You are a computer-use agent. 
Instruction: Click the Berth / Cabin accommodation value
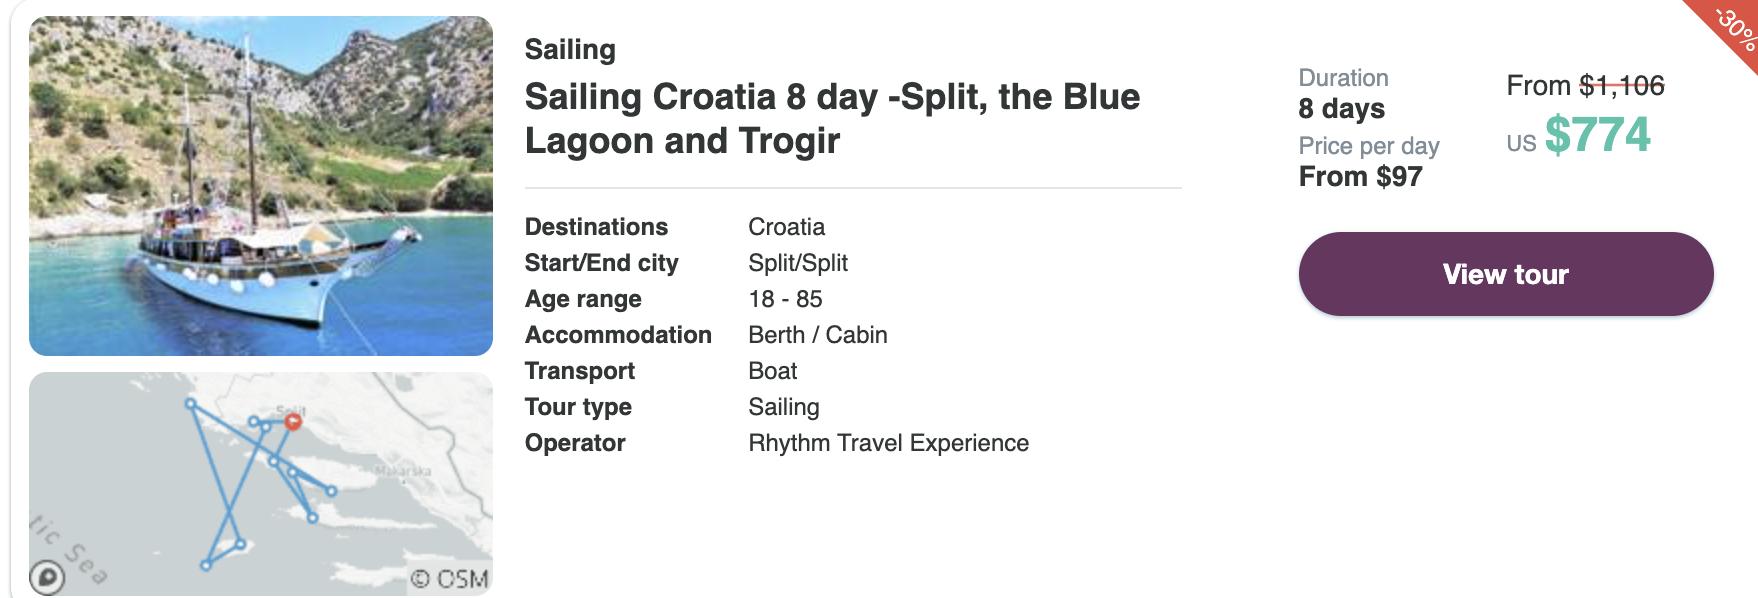click(x=818, y=335)
